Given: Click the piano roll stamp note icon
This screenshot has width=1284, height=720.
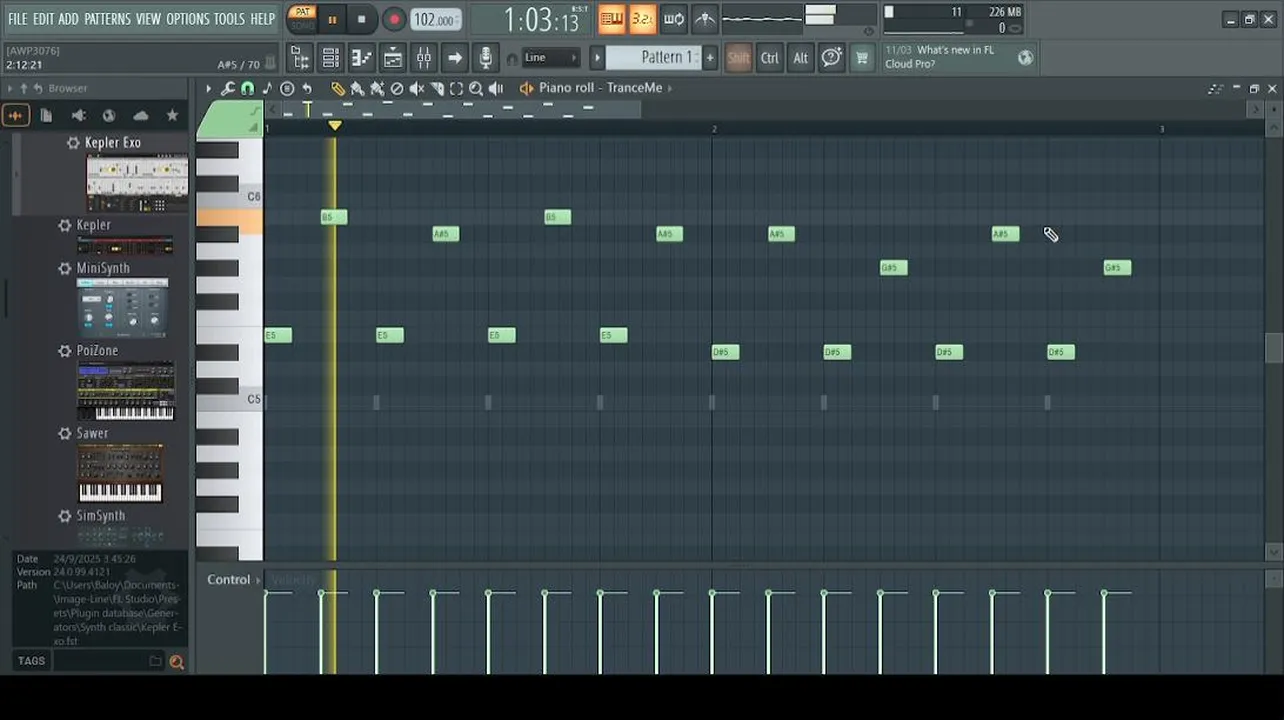Looking at the screenshot, I should pos(267,88).
